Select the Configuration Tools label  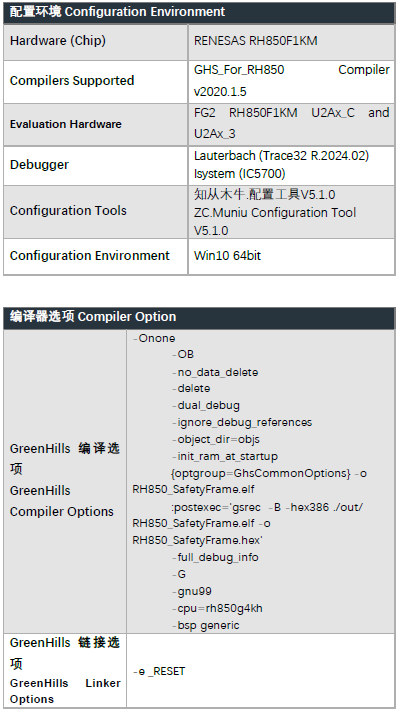[68, 211]
